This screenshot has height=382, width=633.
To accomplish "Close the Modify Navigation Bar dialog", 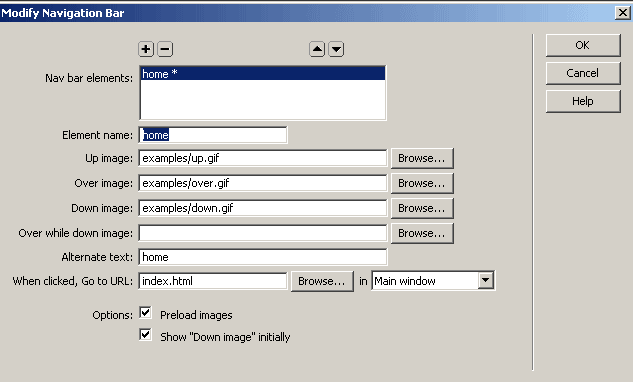I will click(623, 13).
